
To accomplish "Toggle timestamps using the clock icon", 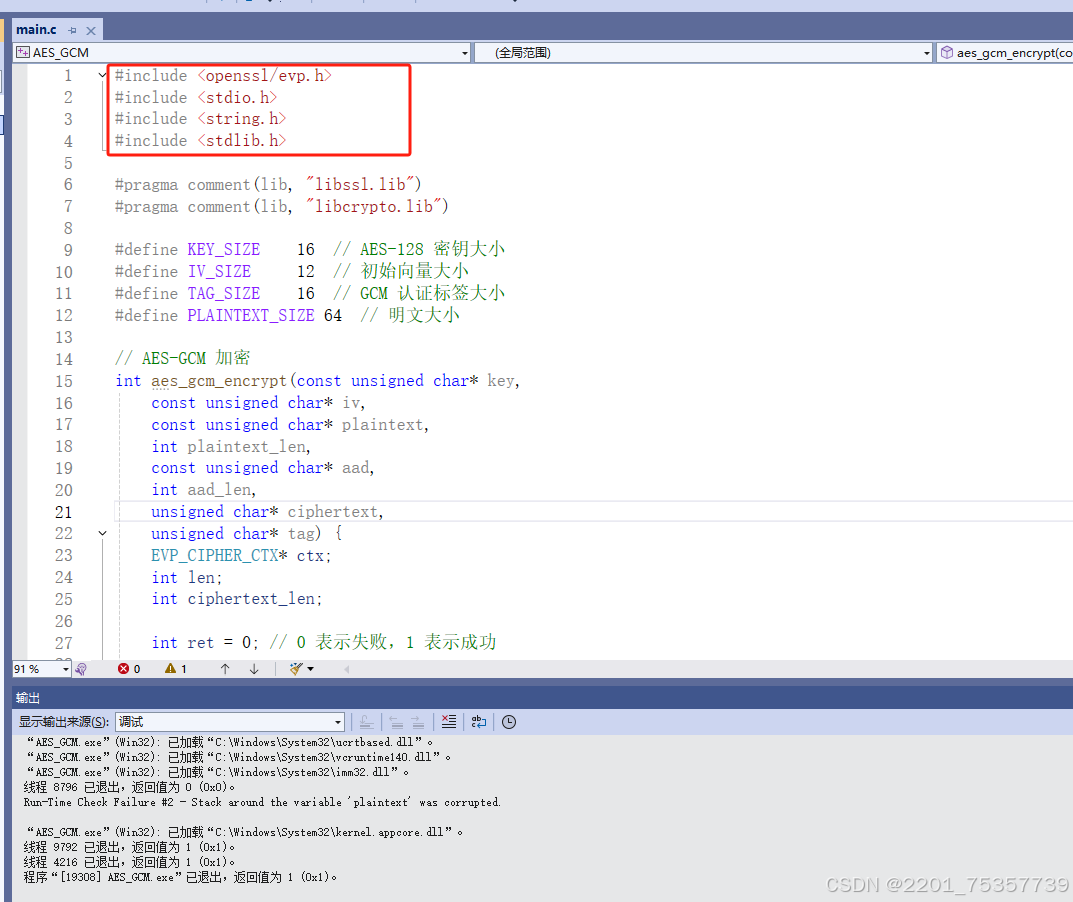I will pyautogui.click(x=508, y=721).
